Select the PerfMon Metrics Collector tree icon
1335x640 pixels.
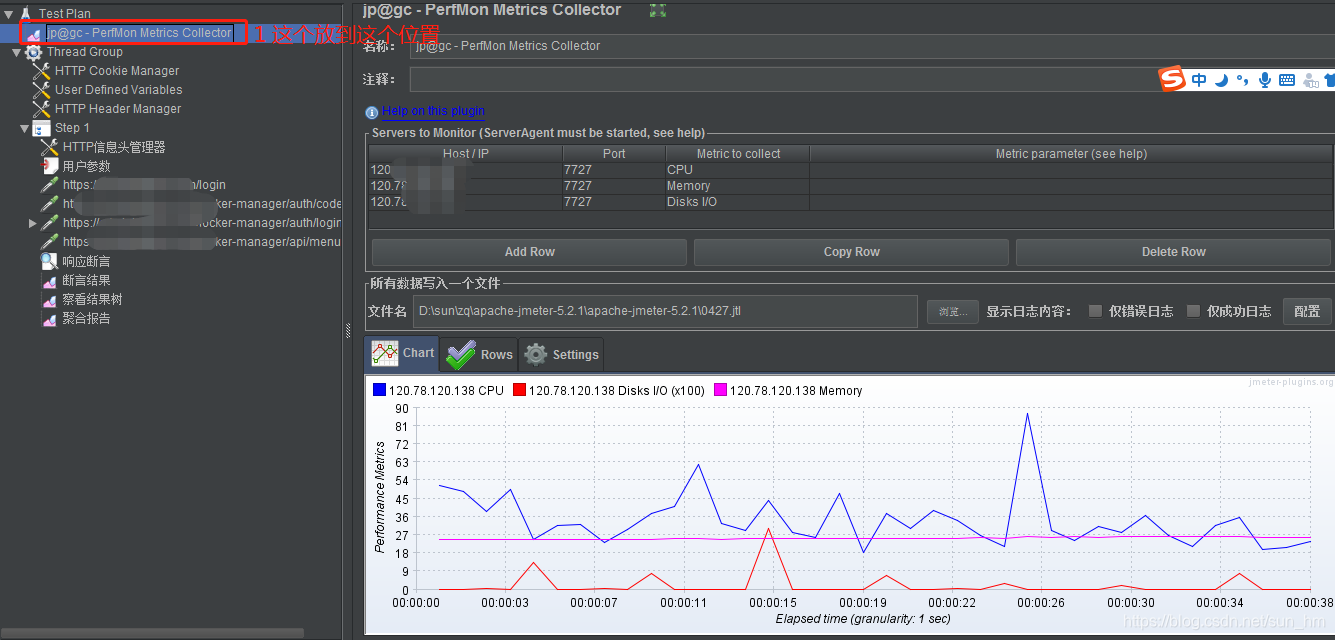pyautogui.click(x=33, y=33)
